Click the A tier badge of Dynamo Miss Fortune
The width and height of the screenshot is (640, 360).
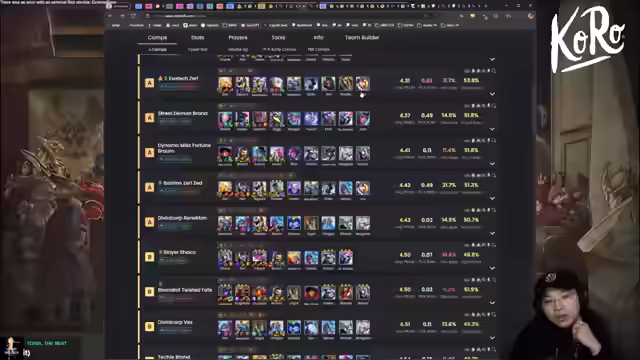pos(149,152)
